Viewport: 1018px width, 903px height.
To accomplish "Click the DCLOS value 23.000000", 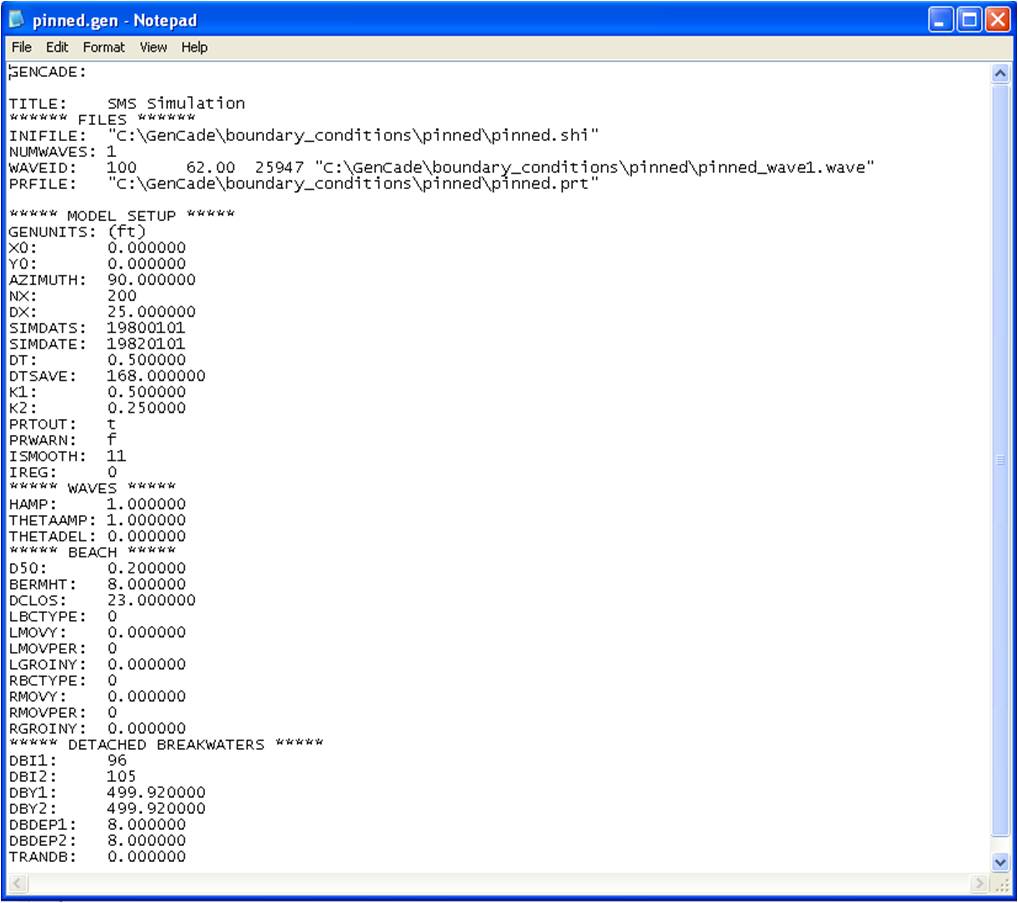I will [151, 600].
